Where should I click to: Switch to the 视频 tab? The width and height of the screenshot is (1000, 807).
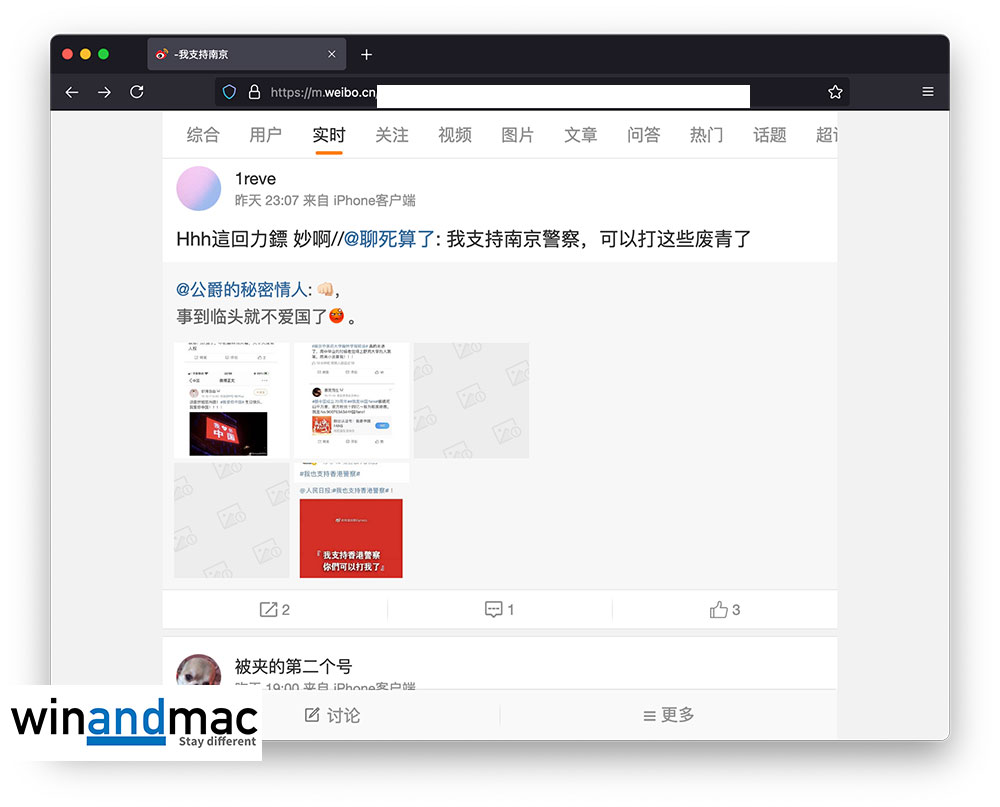pyautogui.click(x=455, y=135)
